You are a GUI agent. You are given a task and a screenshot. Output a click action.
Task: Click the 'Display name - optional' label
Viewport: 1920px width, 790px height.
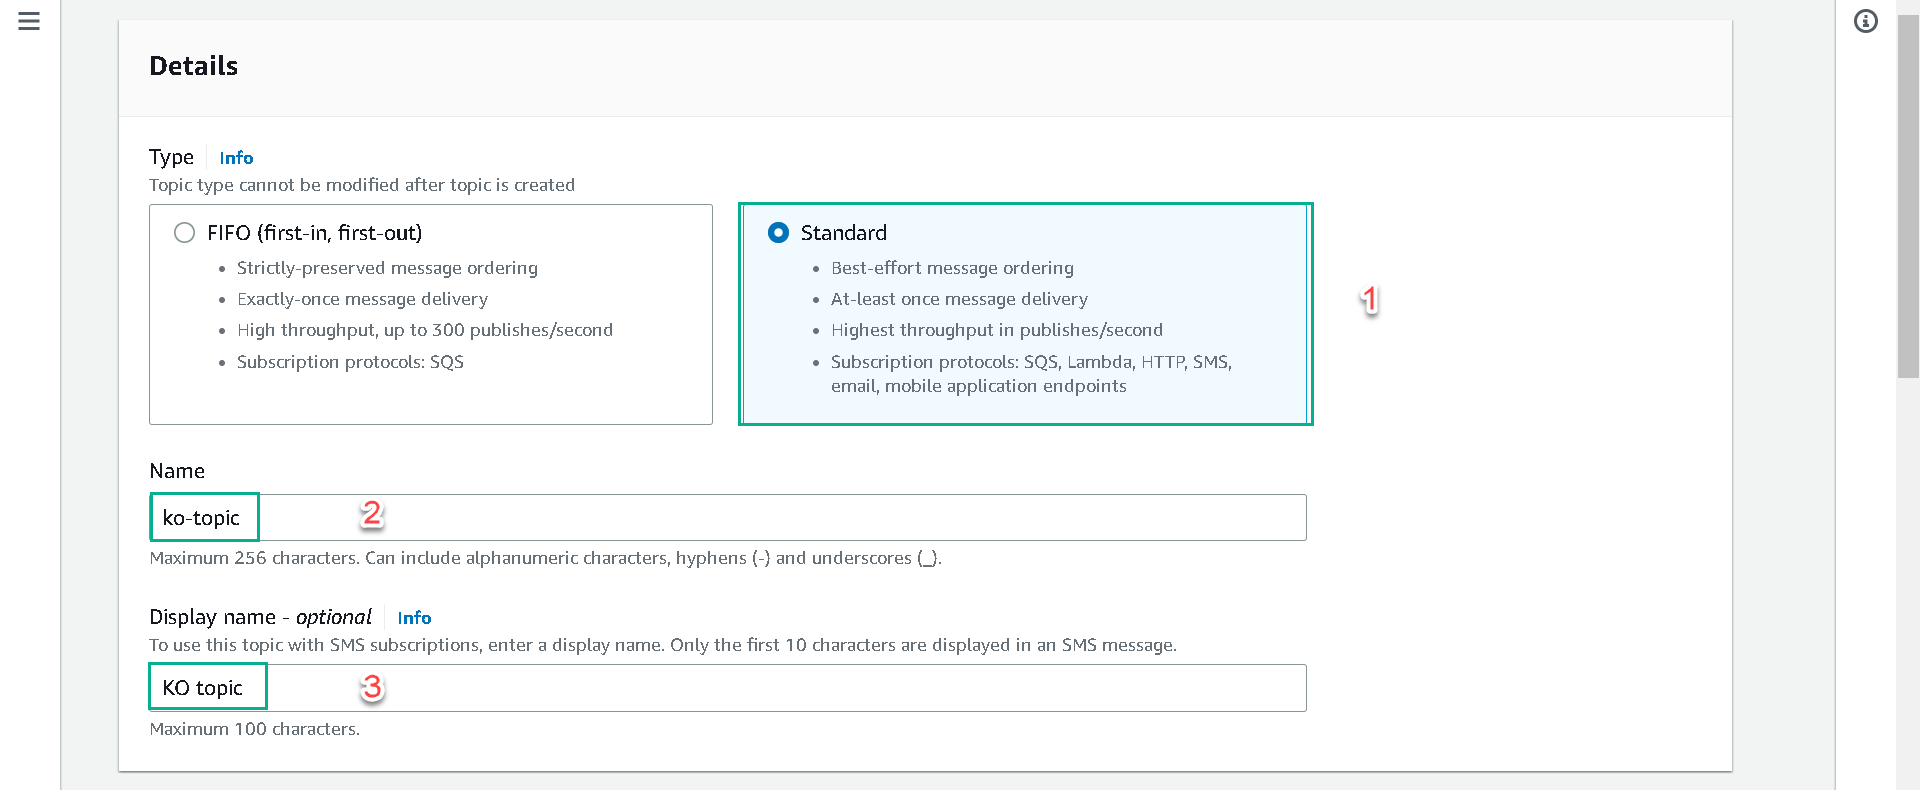260,617
